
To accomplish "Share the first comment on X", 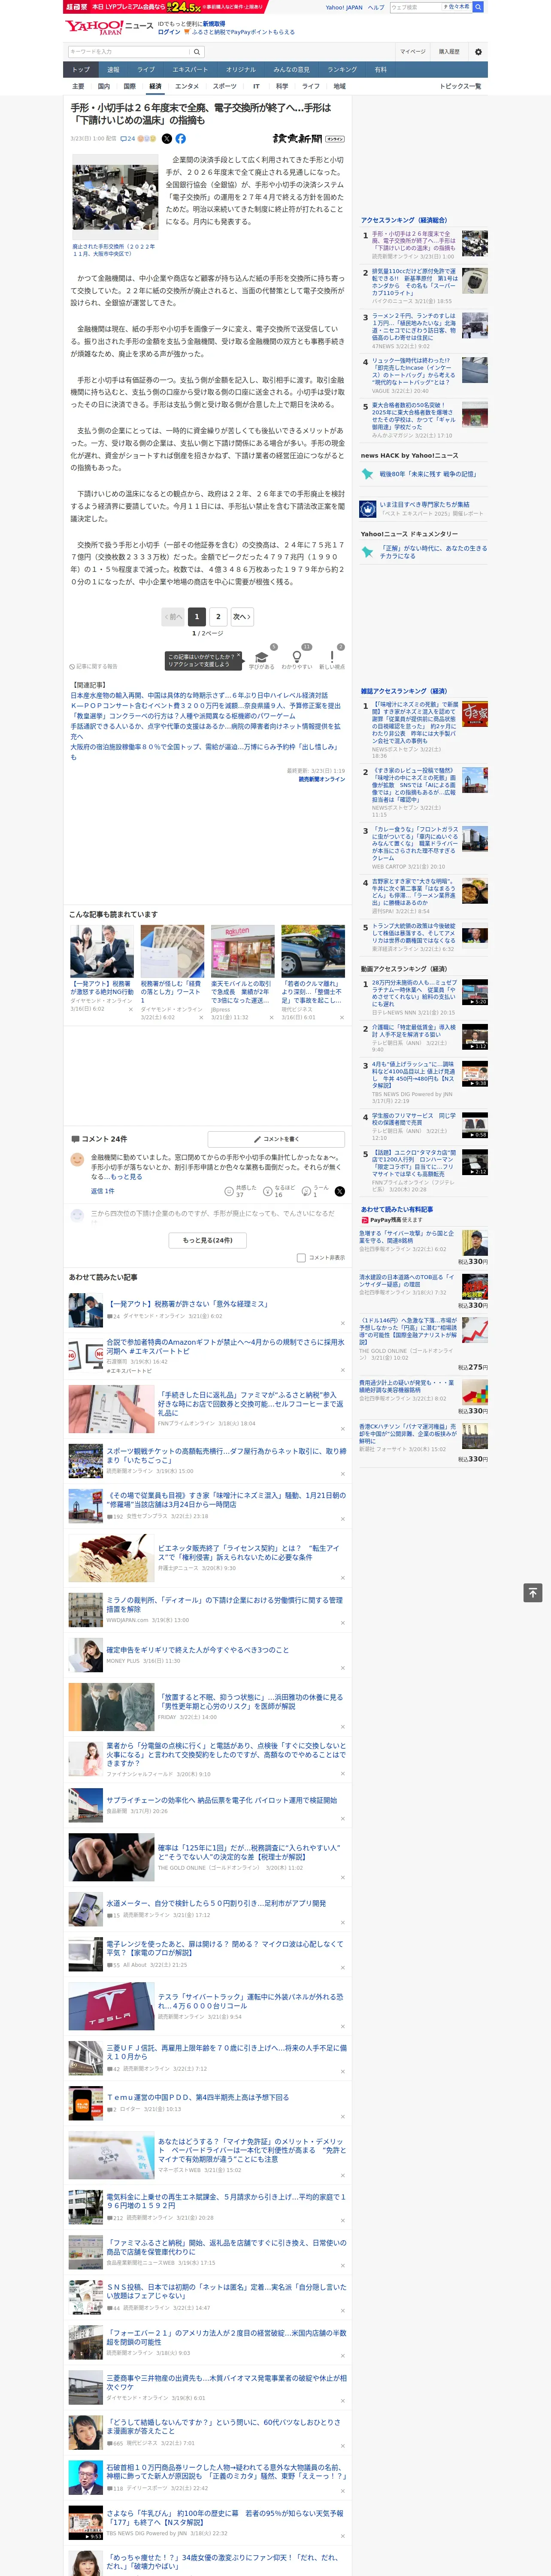I will pos(339,1191).
